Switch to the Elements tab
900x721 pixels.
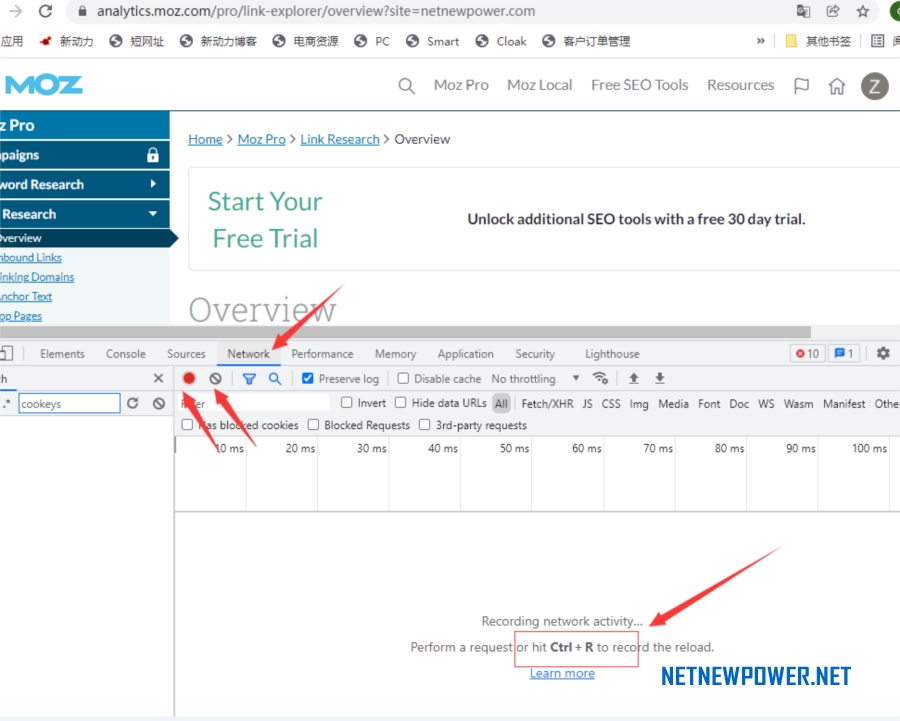click(62, 354)
